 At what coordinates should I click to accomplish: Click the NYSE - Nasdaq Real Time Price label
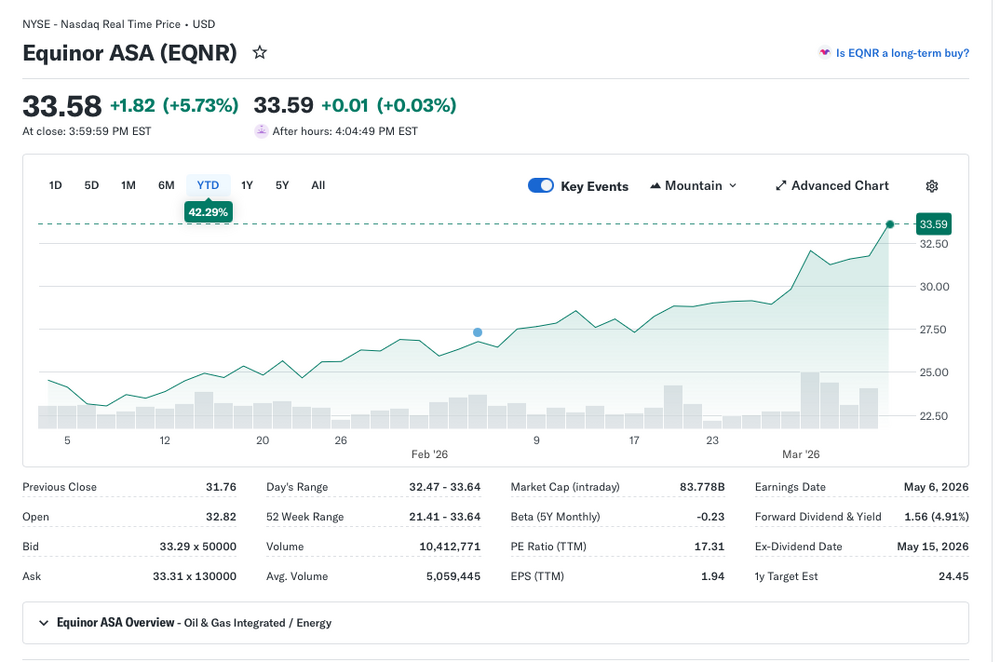[x=101, y=24]
